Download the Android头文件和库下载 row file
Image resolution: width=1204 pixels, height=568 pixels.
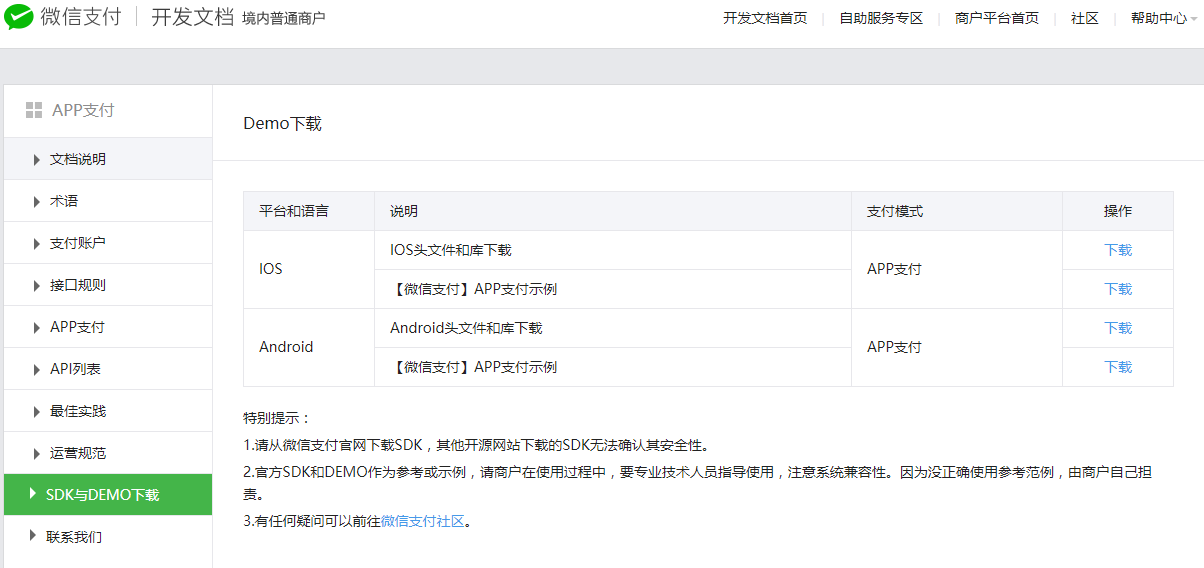click(1118, 328)
